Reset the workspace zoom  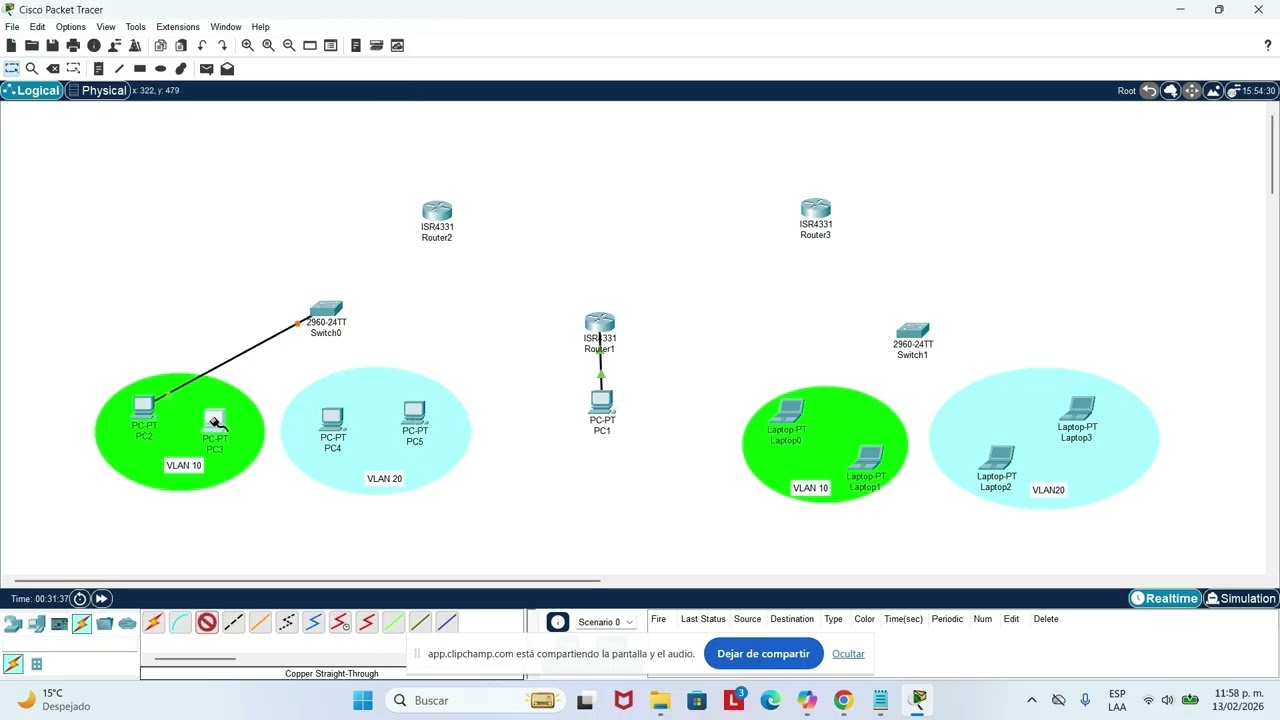[268, 45]
